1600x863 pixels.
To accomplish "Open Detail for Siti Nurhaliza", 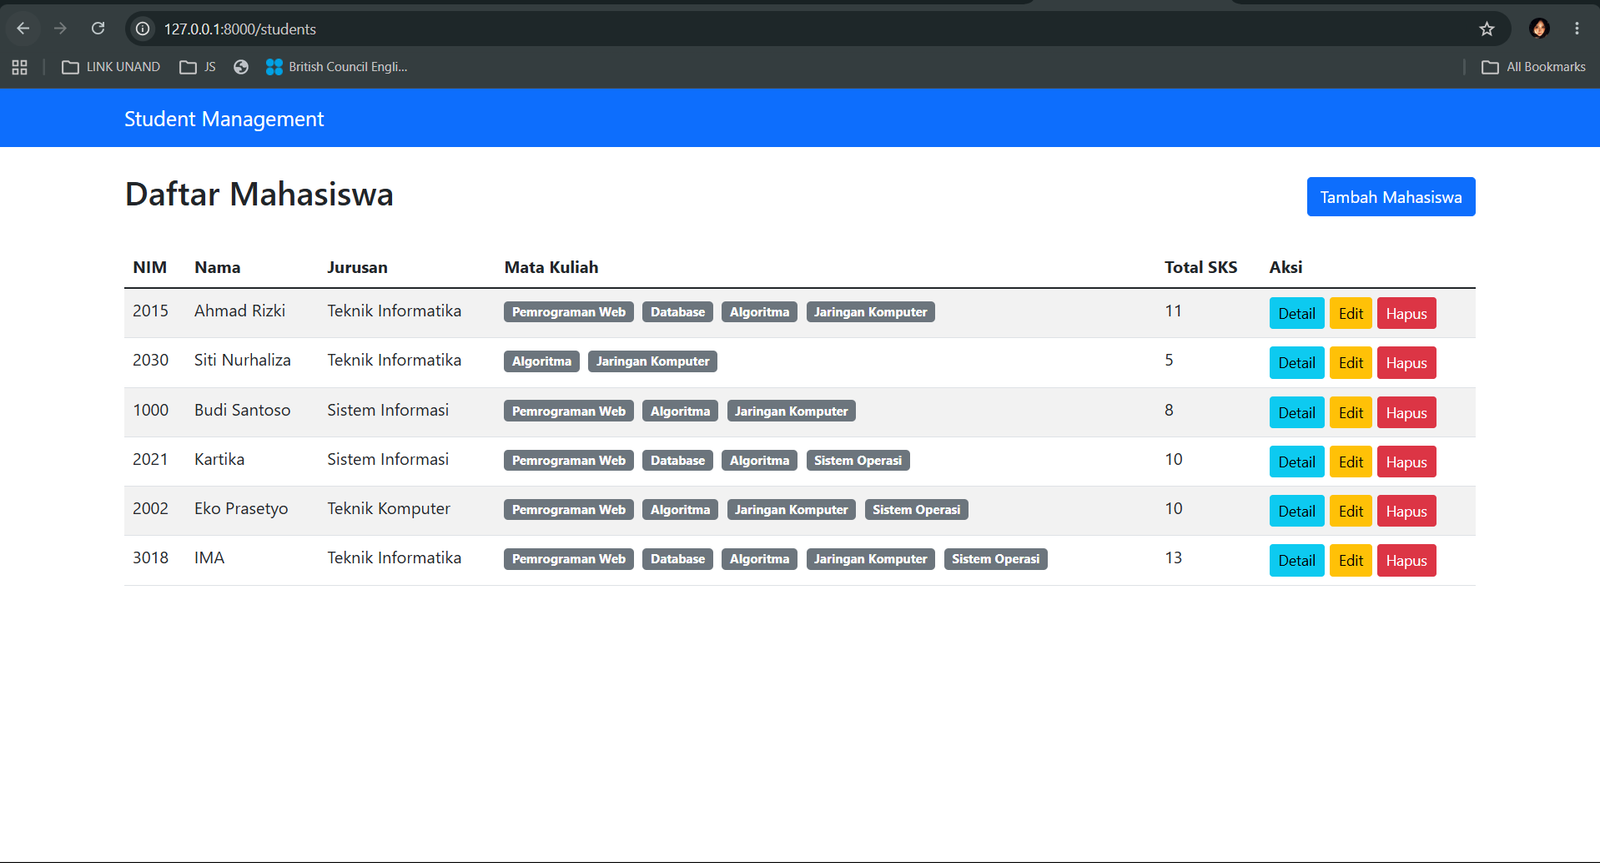I will [x=1297, y=363].
